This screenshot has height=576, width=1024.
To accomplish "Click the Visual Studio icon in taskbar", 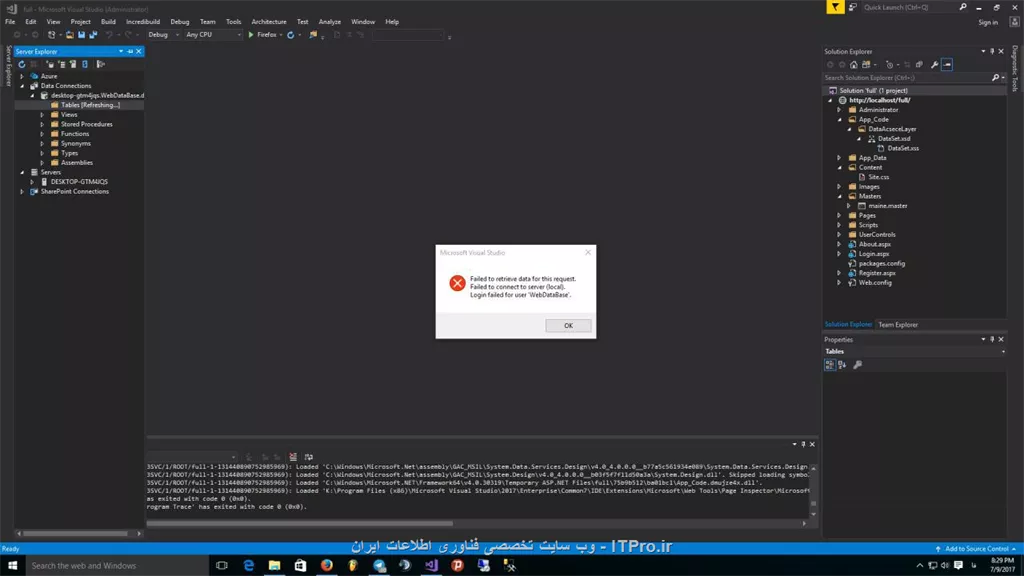I will [x=431, y=566].
